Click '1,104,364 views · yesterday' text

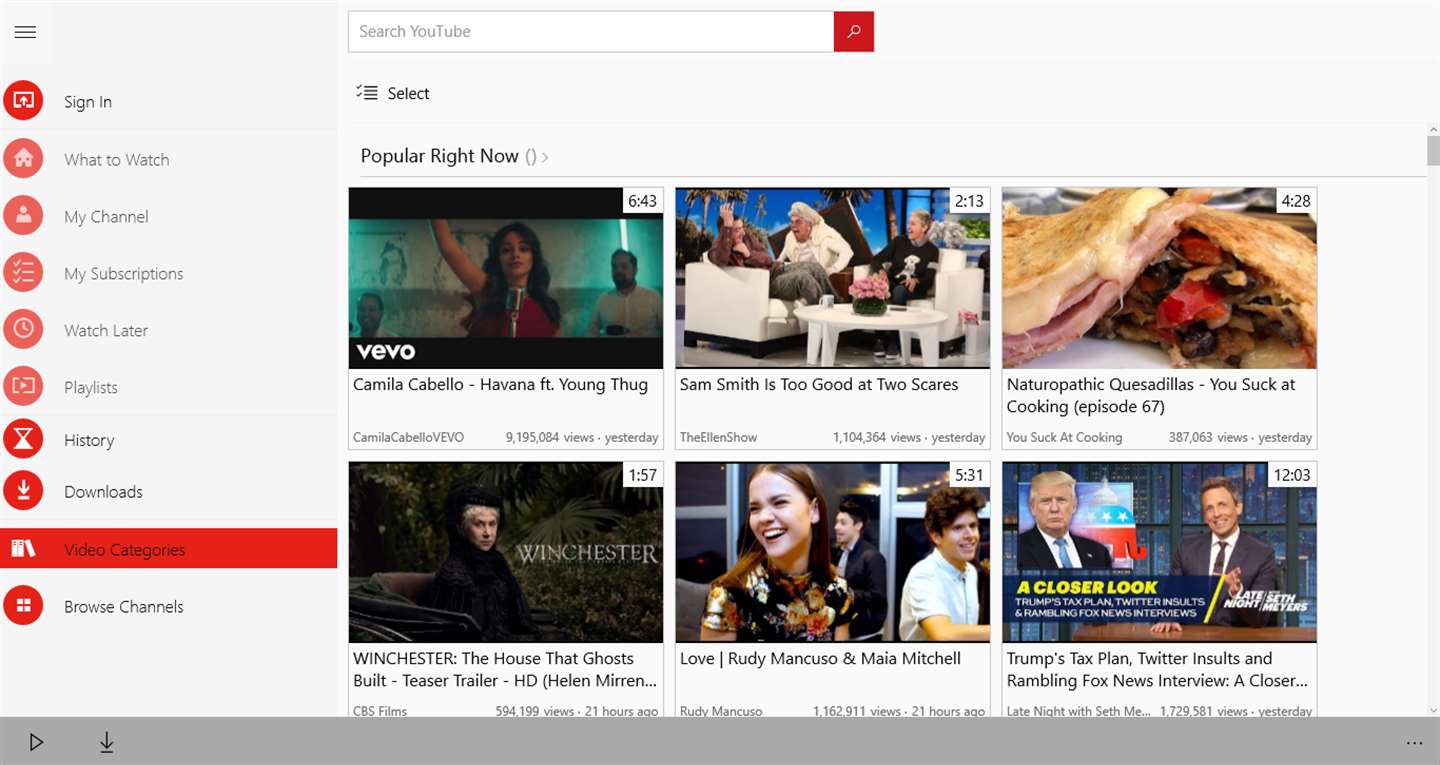[909, 437]
